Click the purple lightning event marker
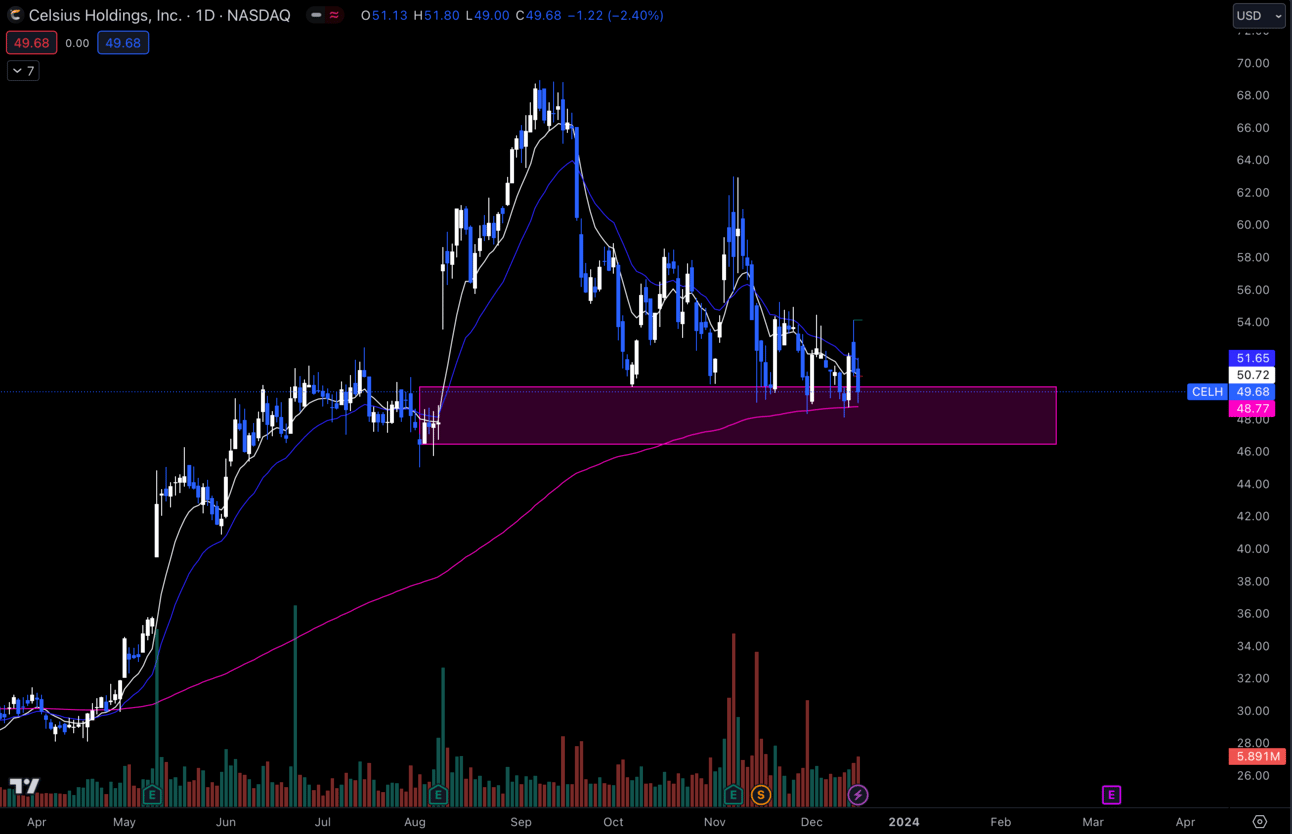Screen dimensions: 1292x834 [x=858, y=795]
